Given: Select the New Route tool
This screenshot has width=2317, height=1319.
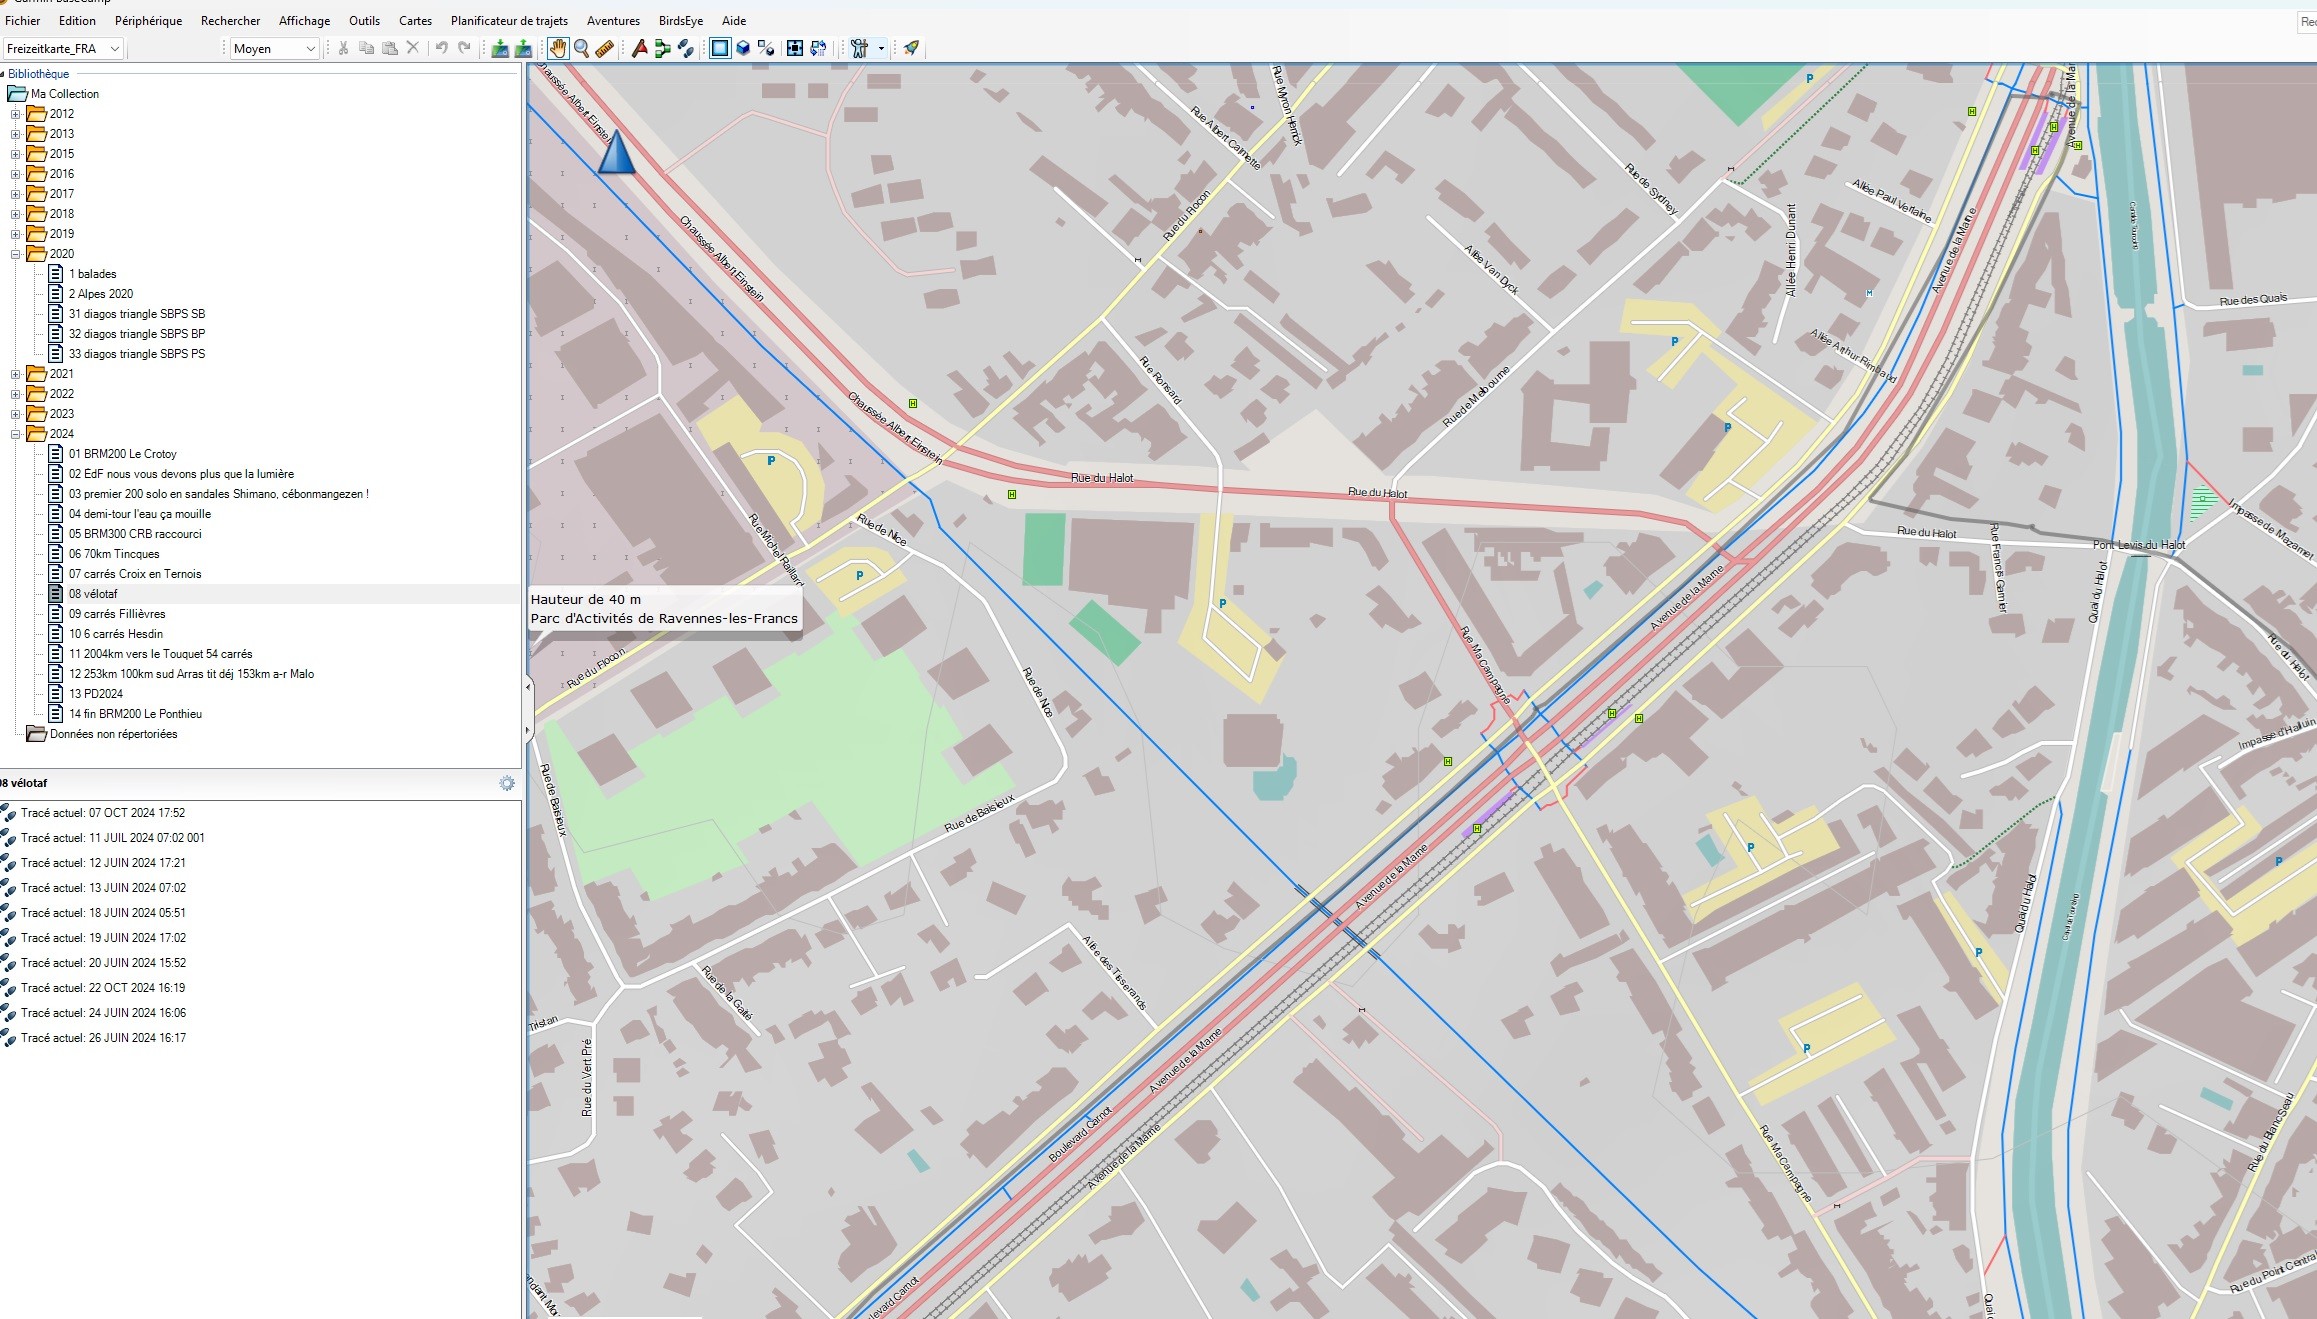Looking at the screenshot, I should (x=662, y=48).
